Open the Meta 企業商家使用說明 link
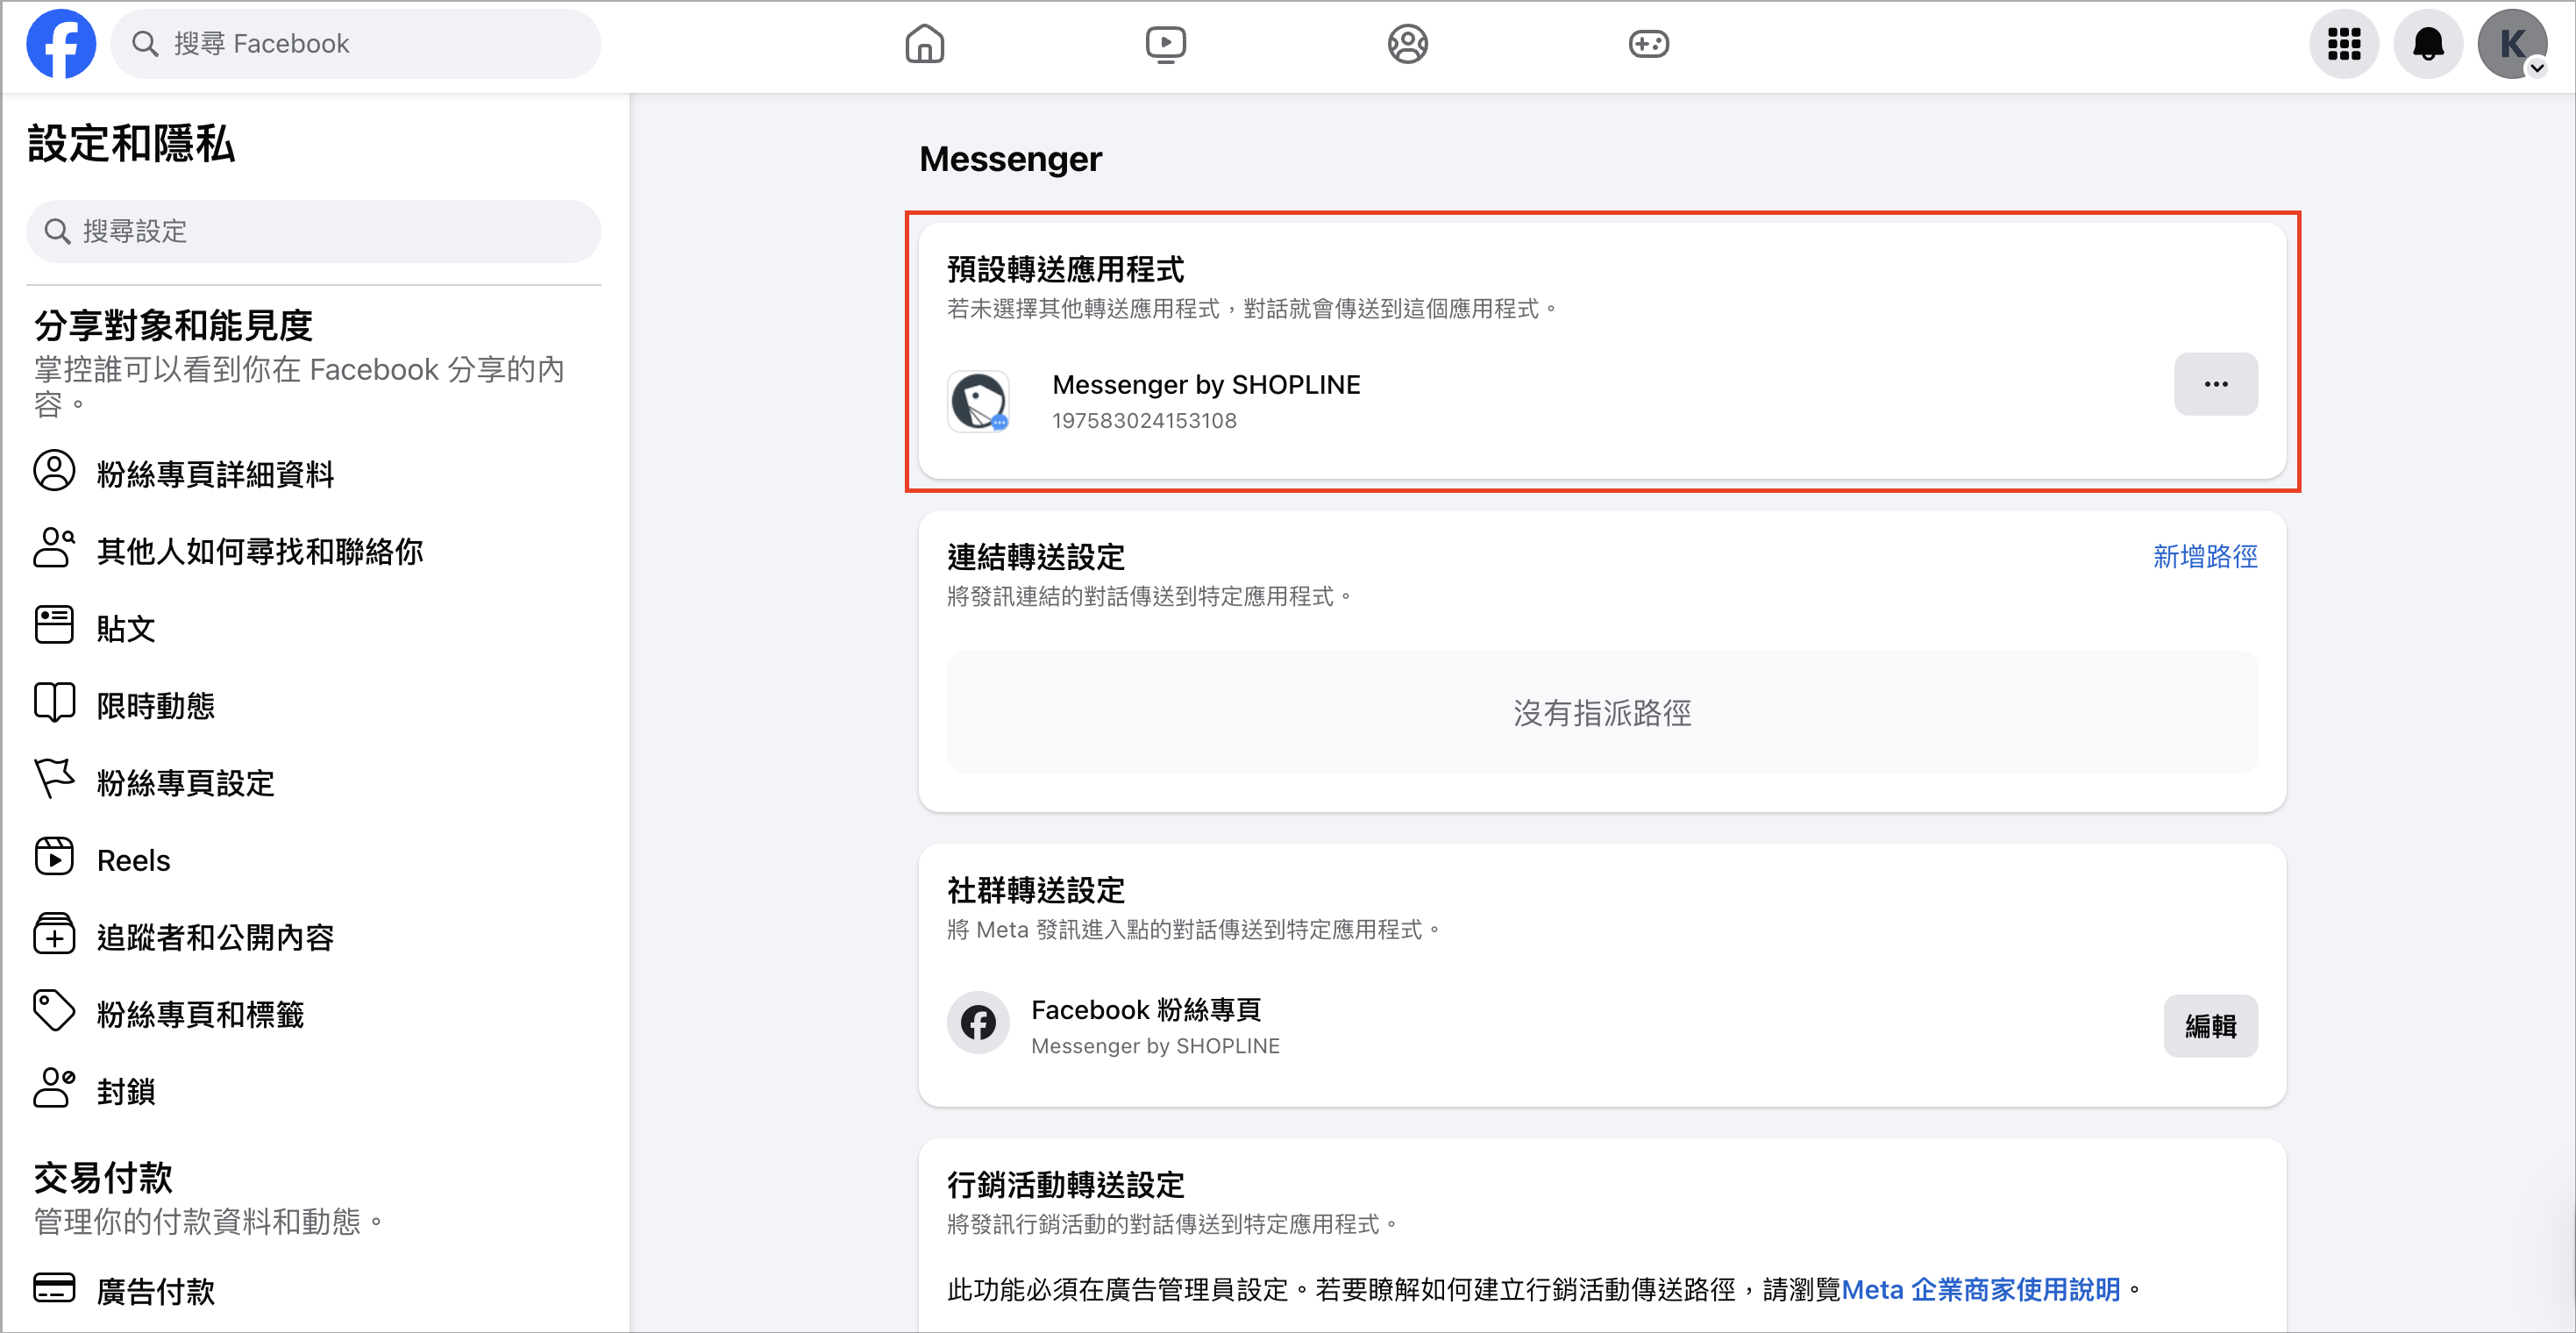Screen dimensions: 2576x1333 (x=1981, y=1289)
